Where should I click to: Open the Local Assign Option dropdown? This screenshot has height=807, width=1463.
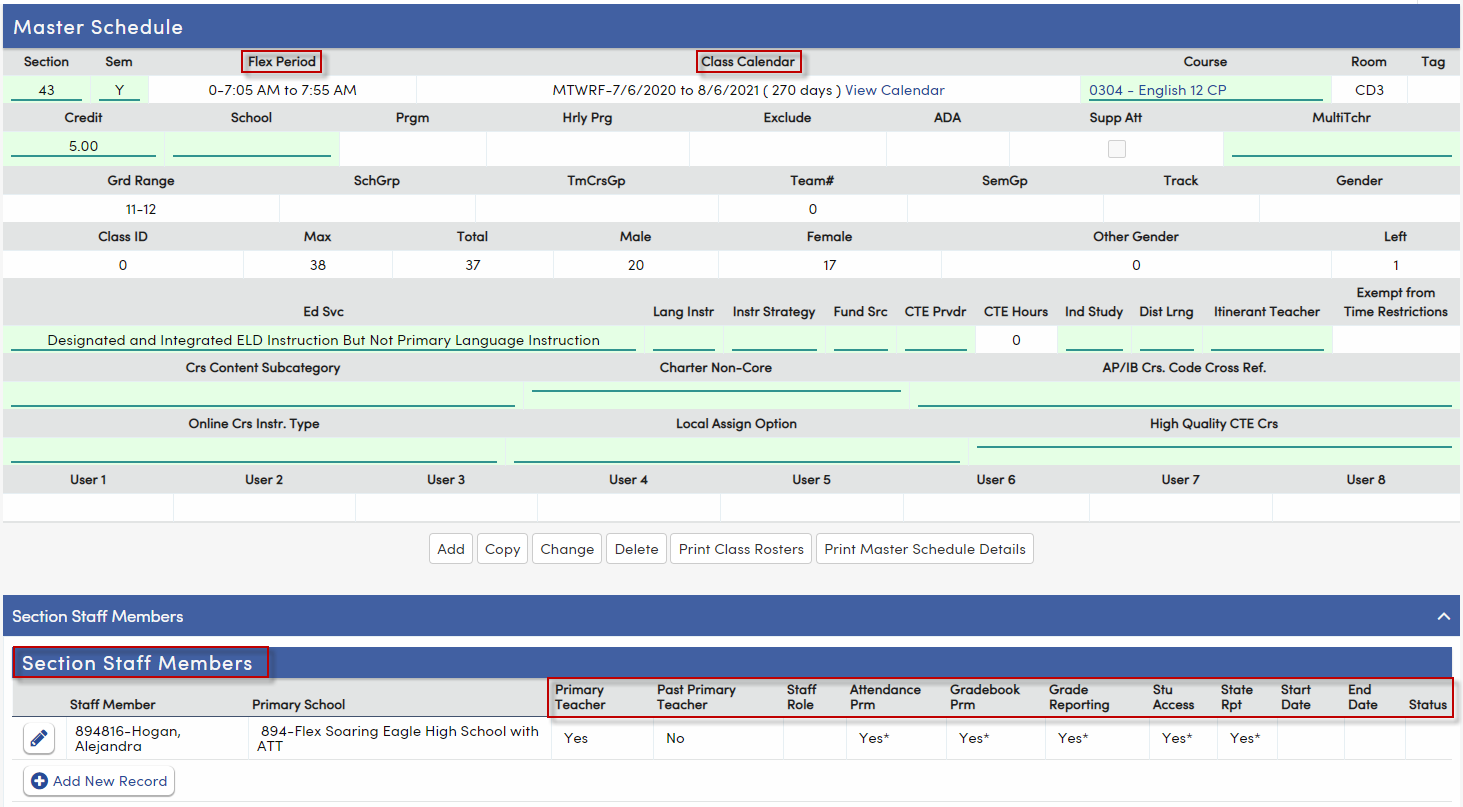pyautogui.click(x=736, y=450)
